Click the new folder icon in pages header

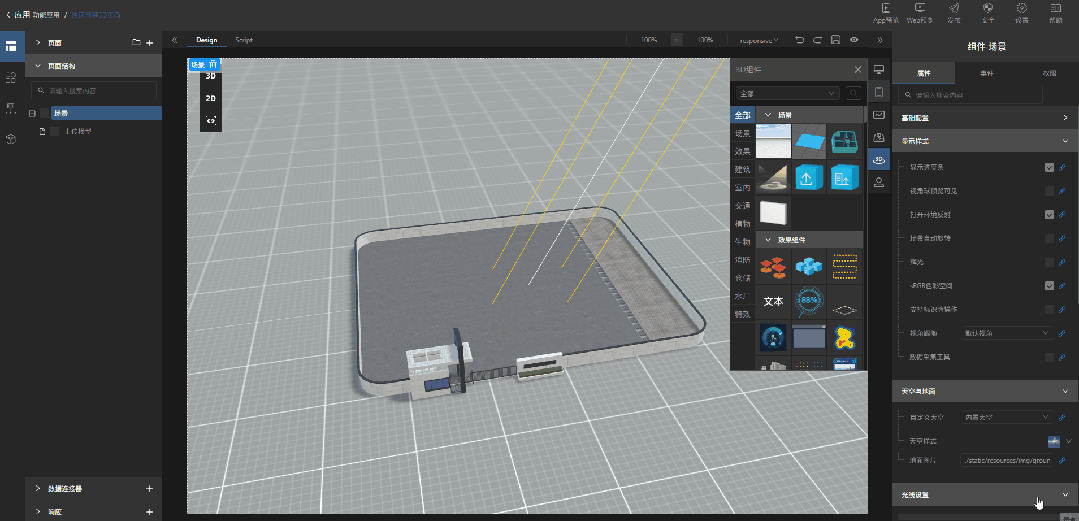136,43
